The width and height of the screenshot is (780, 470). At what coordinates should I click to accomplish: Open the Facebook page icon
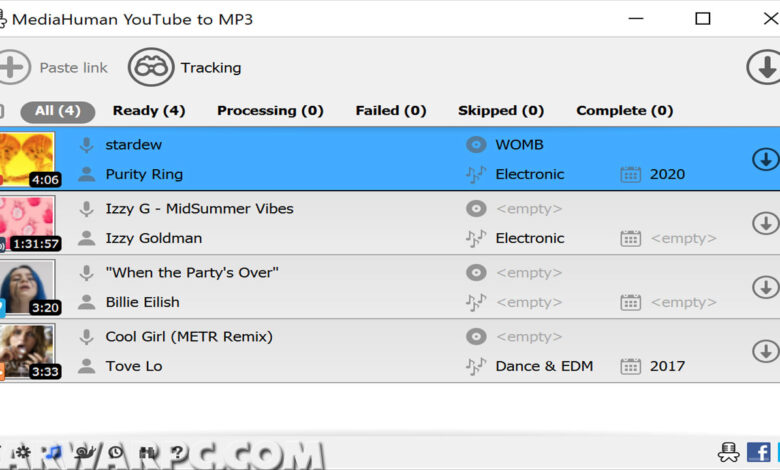759,452
